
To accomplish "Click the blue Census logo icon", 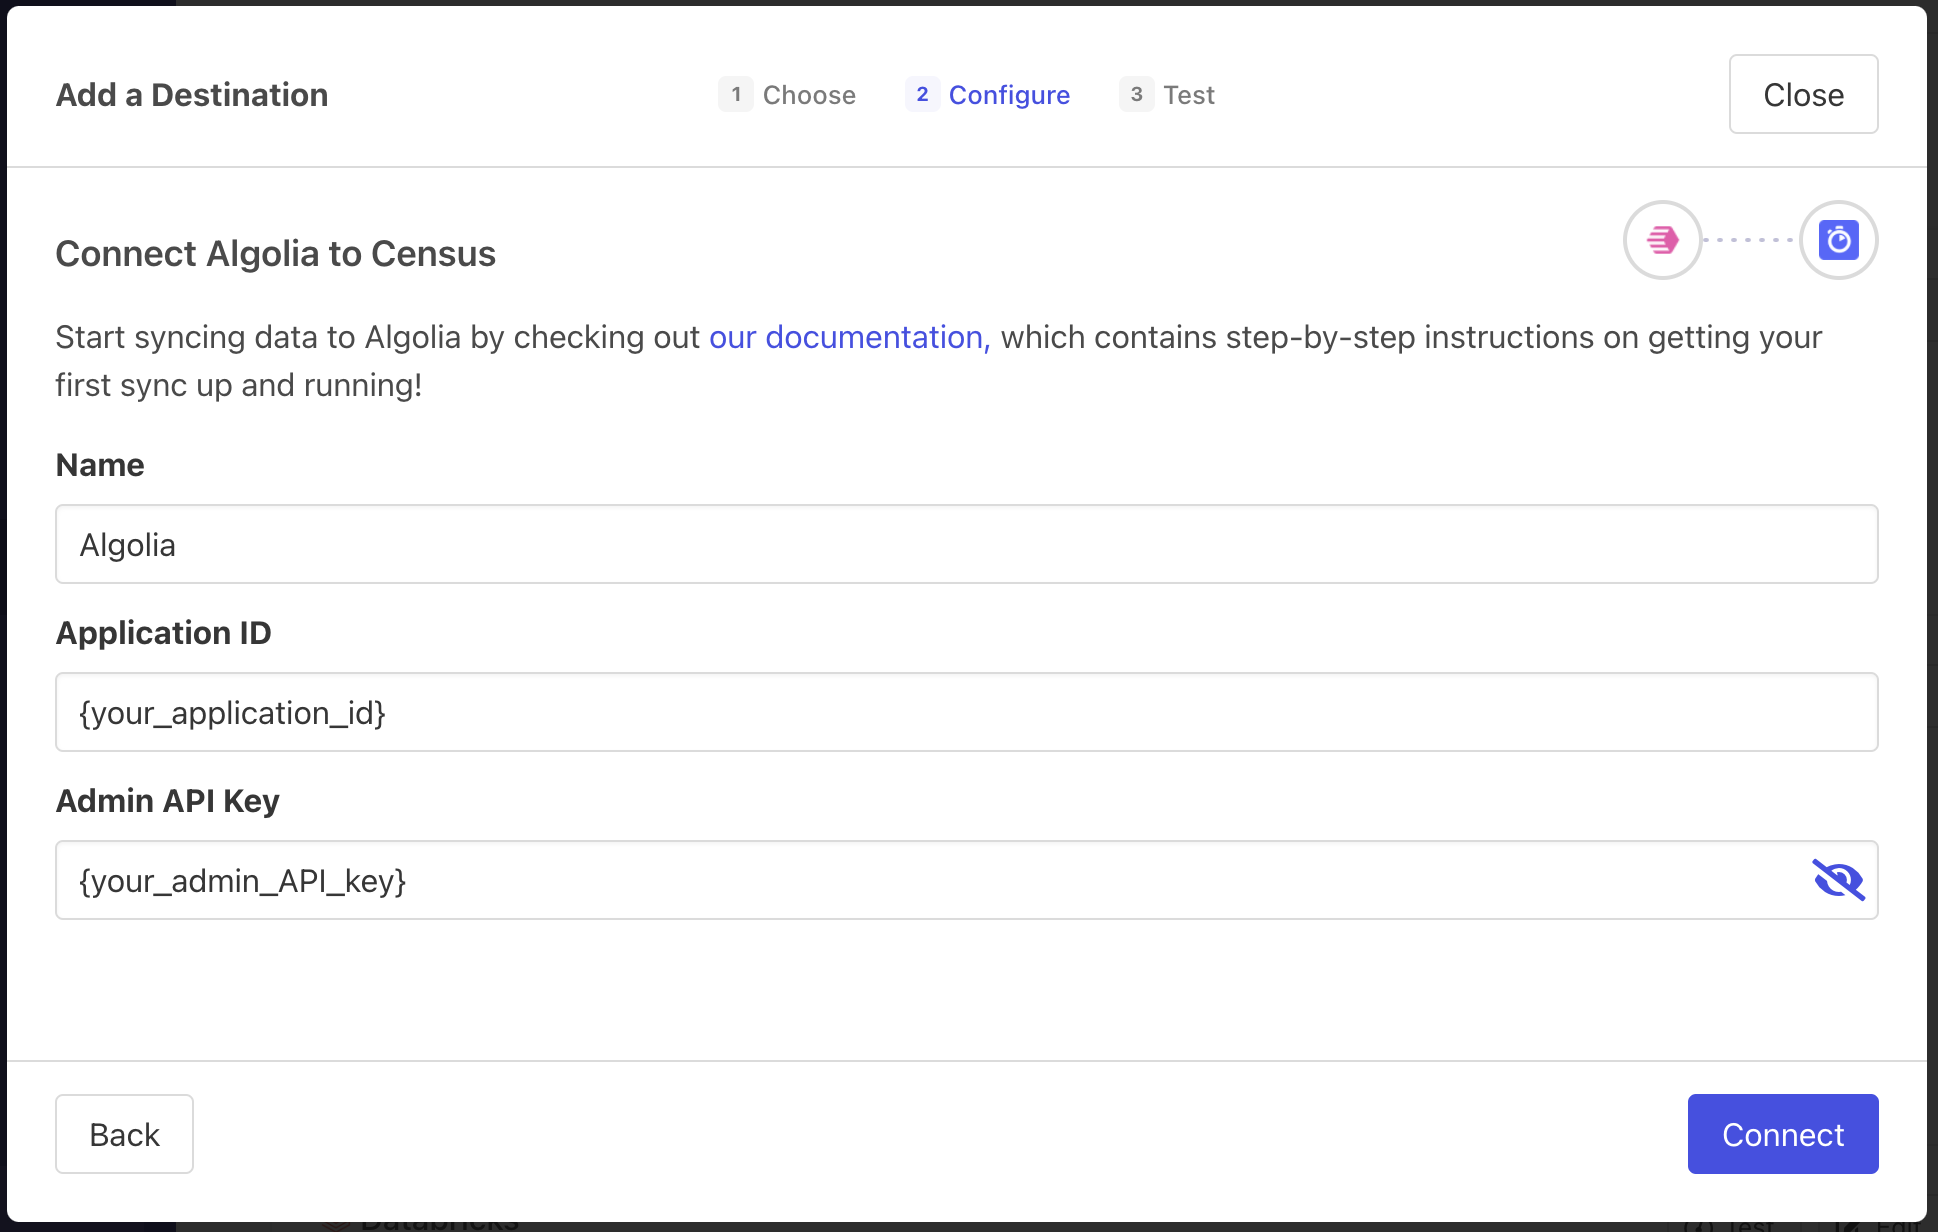I will 1838,240.
